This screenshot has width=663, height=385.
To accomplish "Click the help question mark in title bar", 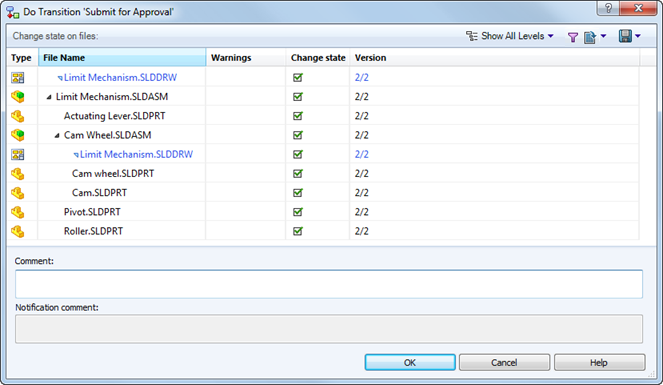I will point(608,8).
